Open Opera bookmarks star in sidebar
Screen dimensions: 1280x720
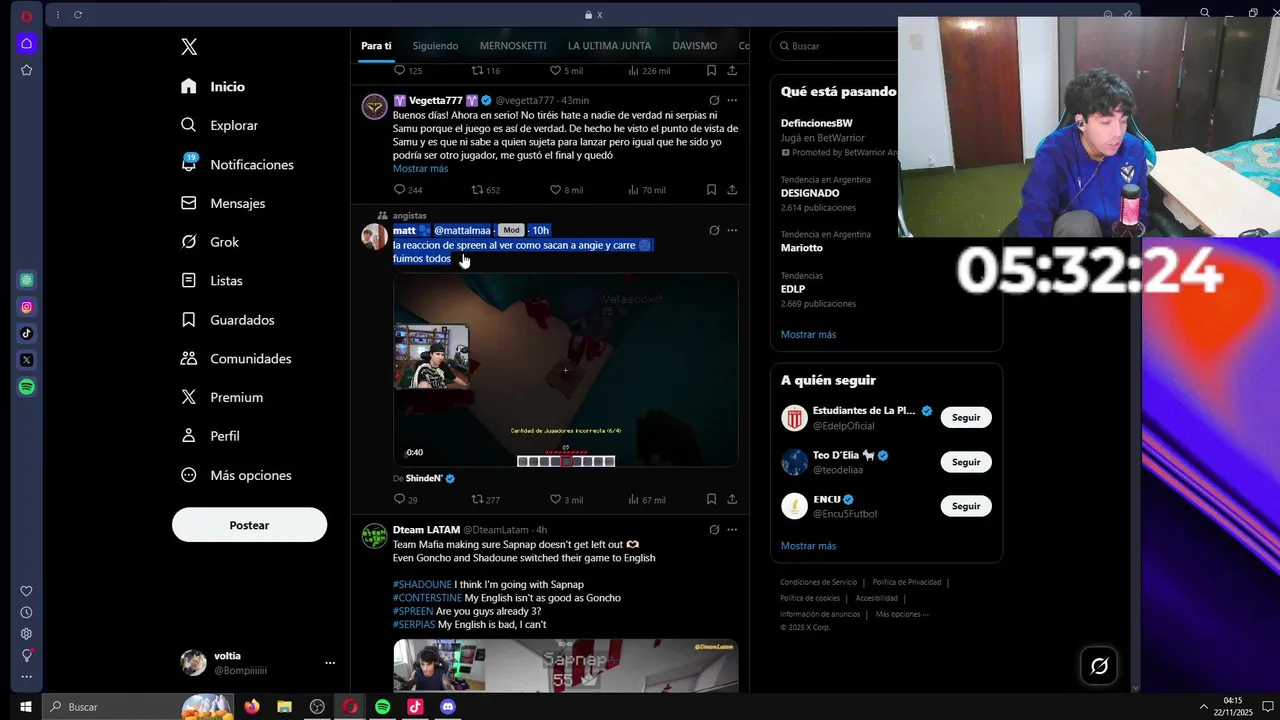pyautogui.click(x=26, y=70)
